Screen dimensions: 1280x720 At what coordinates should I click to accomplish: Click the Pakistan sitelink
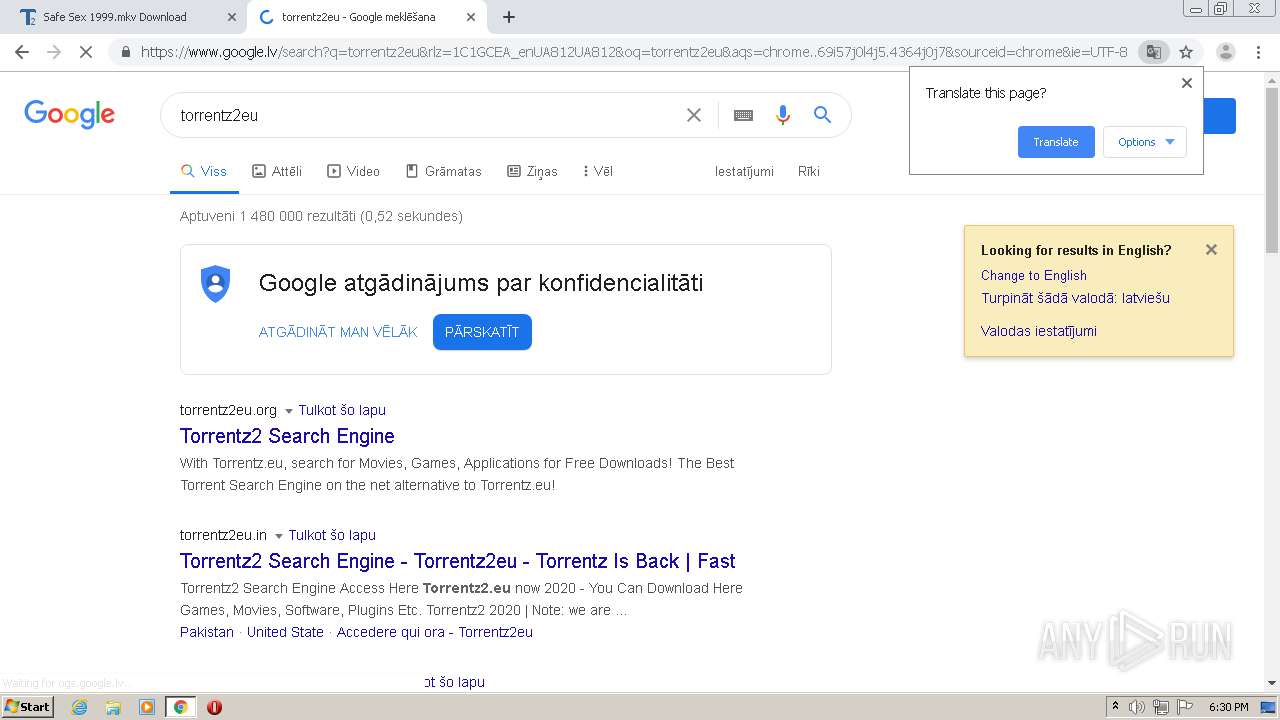pyautogui.click(x=207, y=632)
